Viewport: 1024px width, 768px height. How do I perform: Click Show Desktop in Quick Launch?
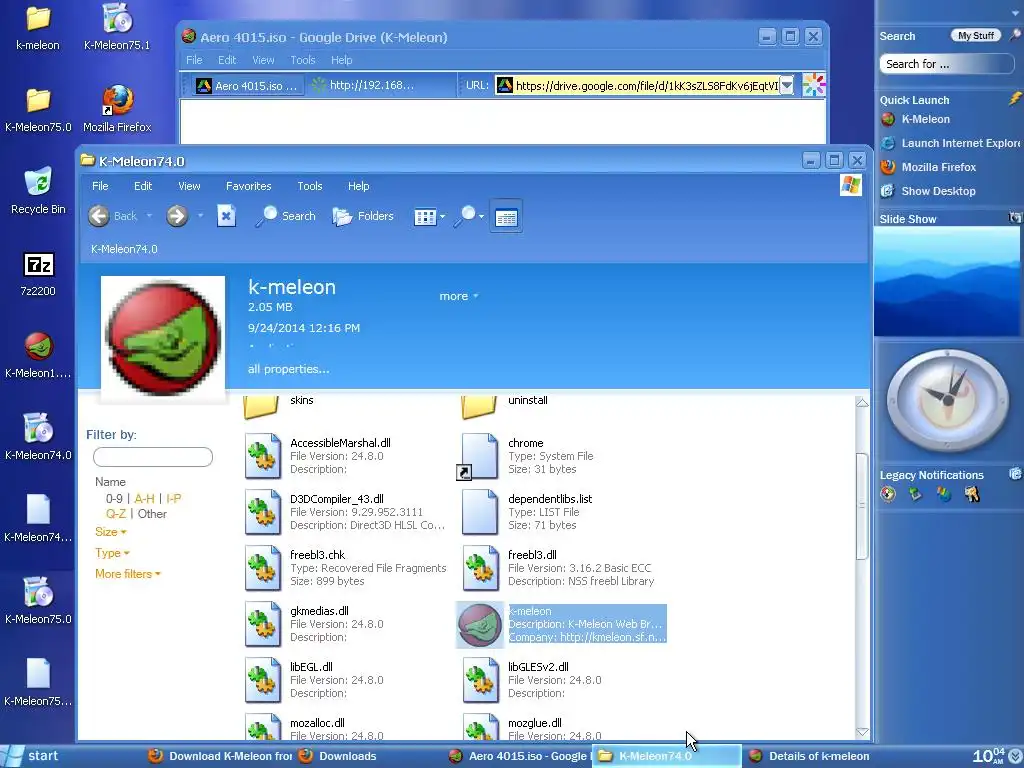(929, 191)
